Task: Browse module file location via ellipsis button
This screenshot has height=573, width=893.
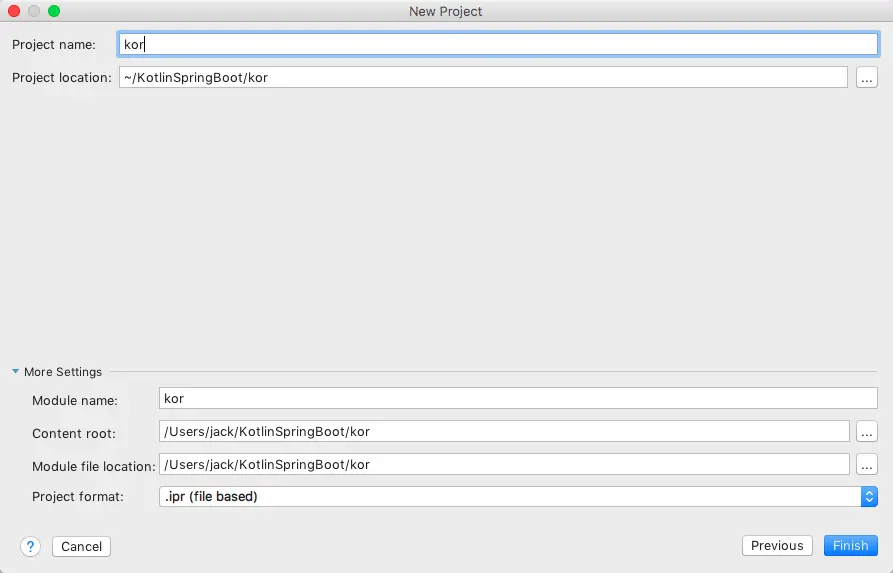Action: click(866, 465)
